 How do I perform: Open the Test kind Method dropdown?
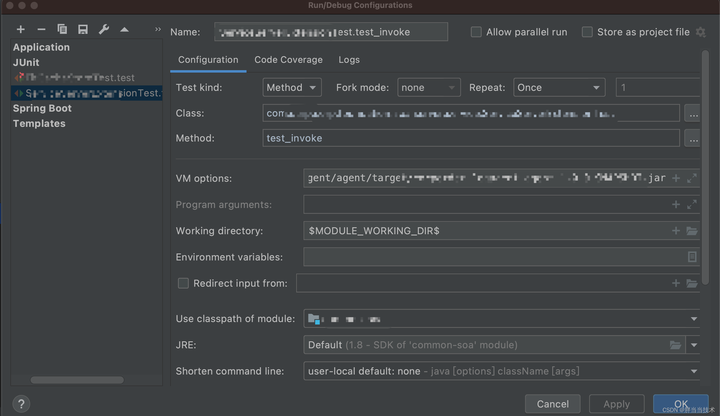point(292,88)
